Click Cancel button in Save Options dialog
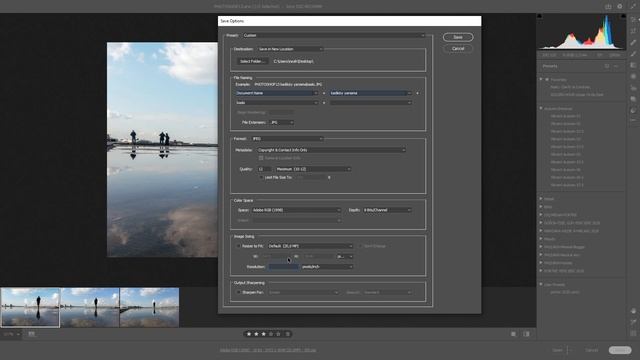 (x=458, y=49)
